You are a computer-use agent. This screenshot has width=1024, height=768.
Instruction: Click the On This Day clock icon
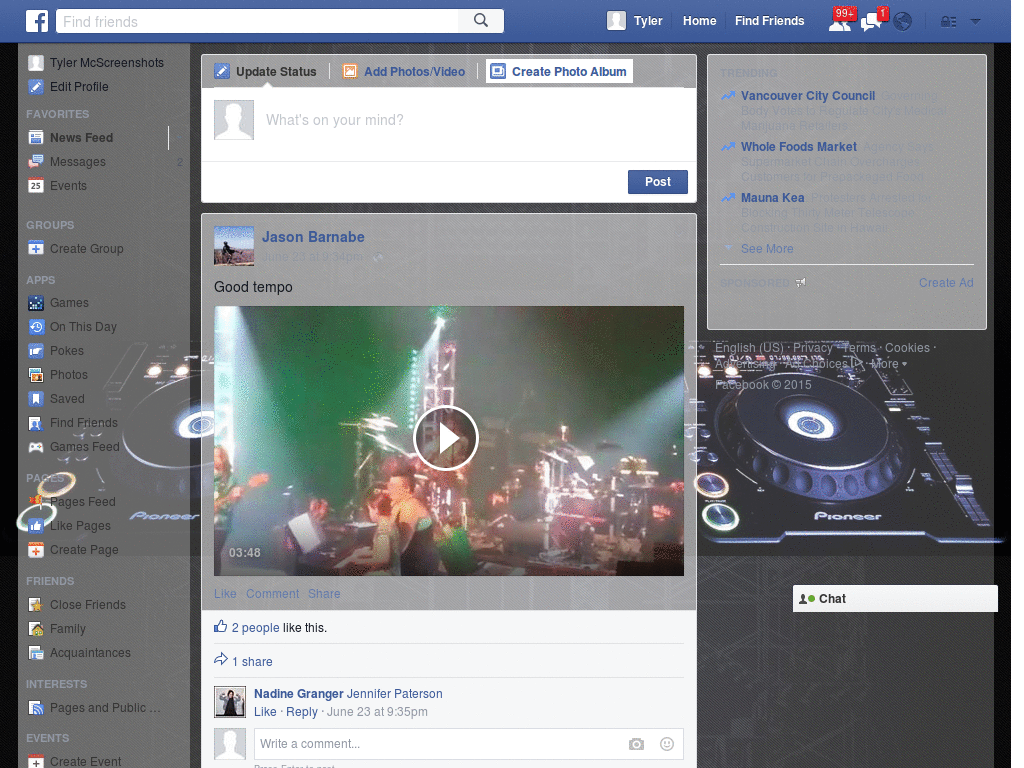[x=36, y=327]
